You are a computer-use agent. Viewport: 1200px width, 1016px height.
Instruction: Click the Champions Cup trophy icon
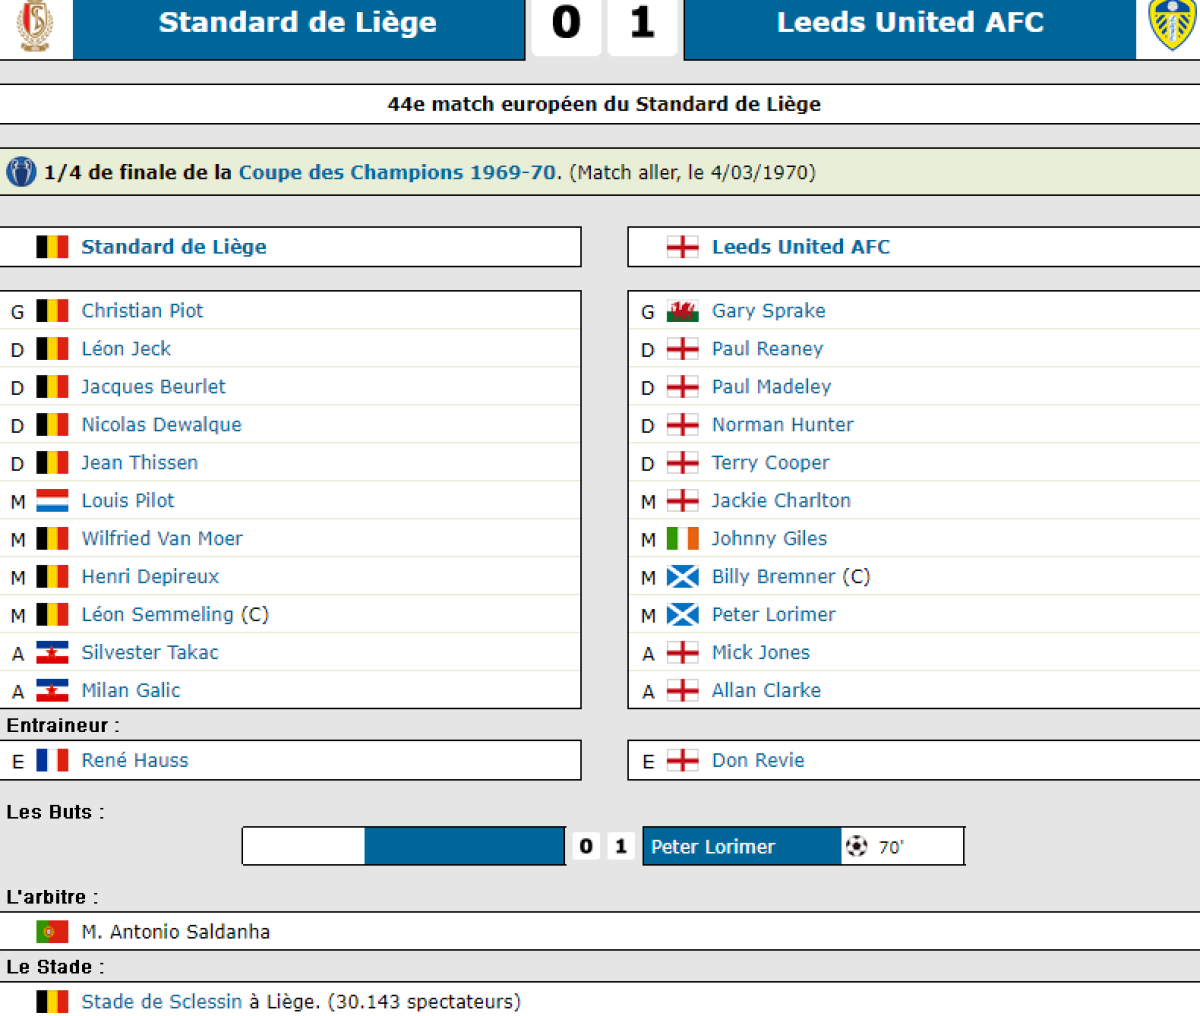(x=20, y=172)
